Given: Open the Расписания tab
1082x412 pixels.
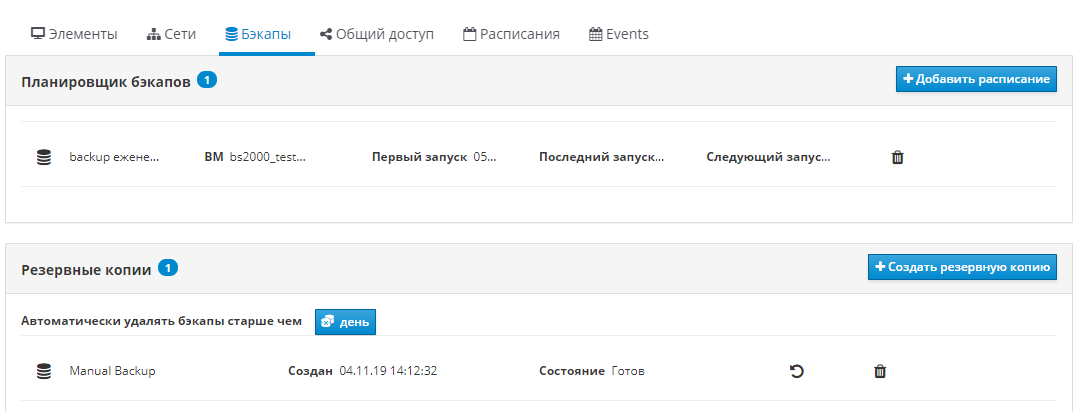Looking at the screenshot, I should [x=511, y=34].
